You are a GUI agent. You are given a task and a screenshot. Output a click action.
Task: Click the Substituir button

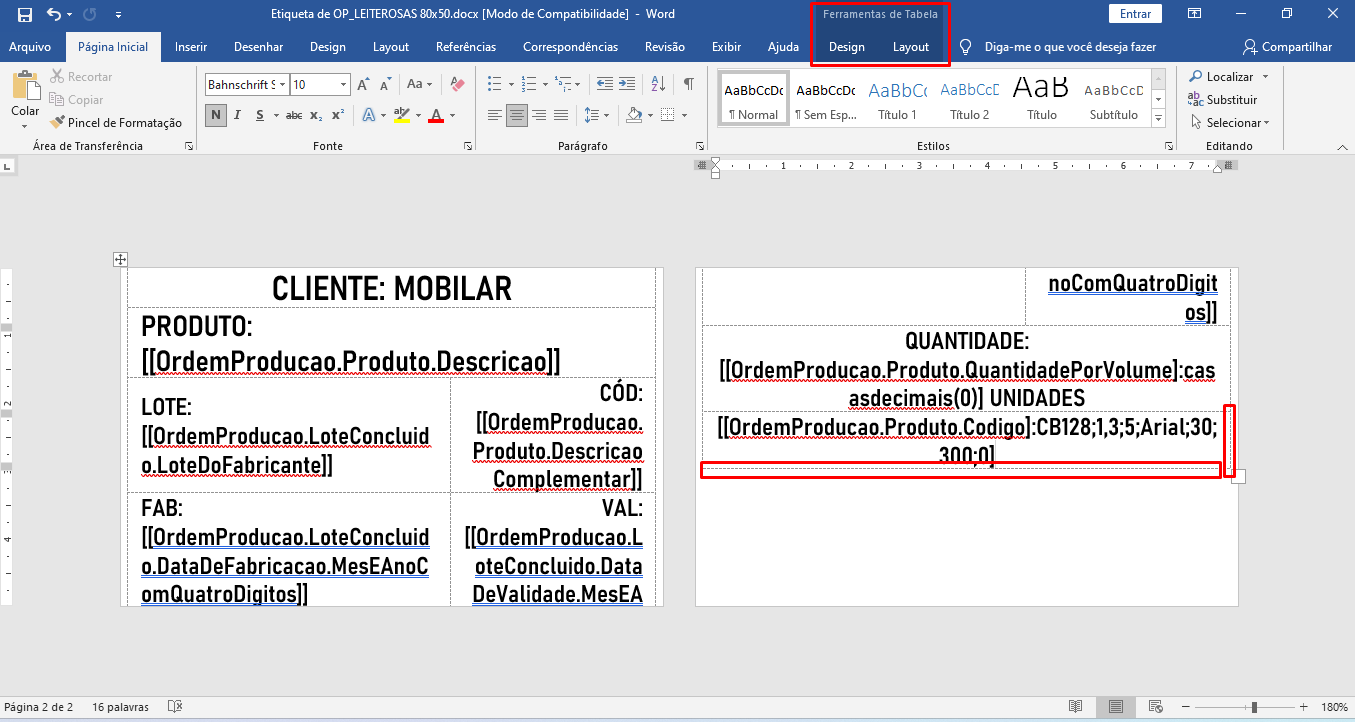pos(1222,100)
